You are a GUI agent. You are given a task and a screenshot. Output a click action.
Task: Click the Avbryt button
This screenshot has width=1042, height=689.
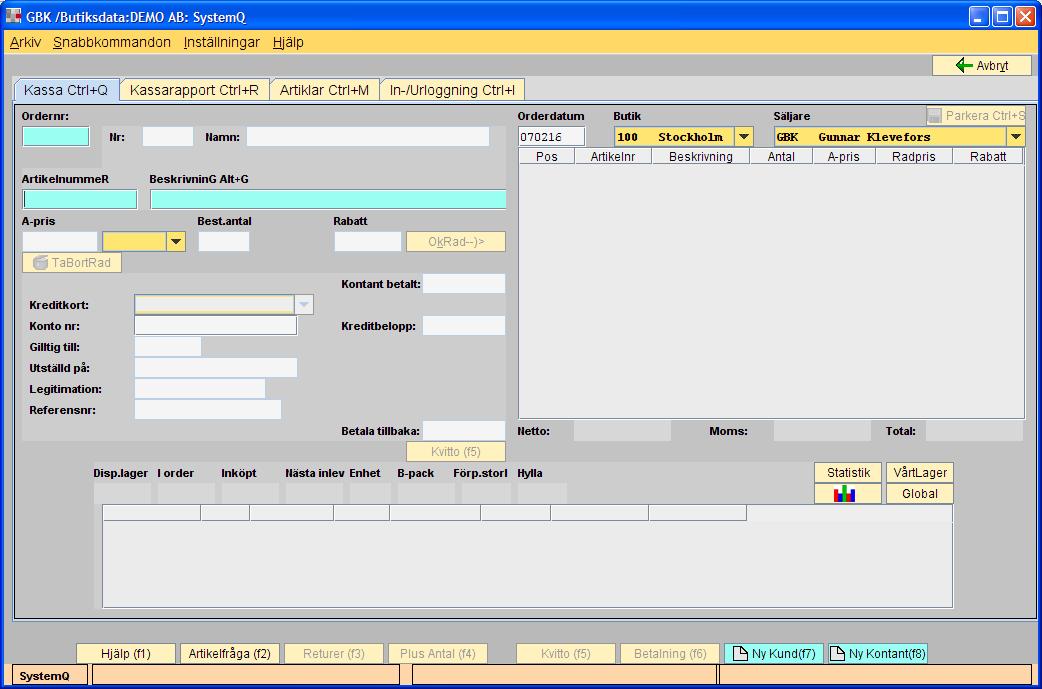click(982, 65)
